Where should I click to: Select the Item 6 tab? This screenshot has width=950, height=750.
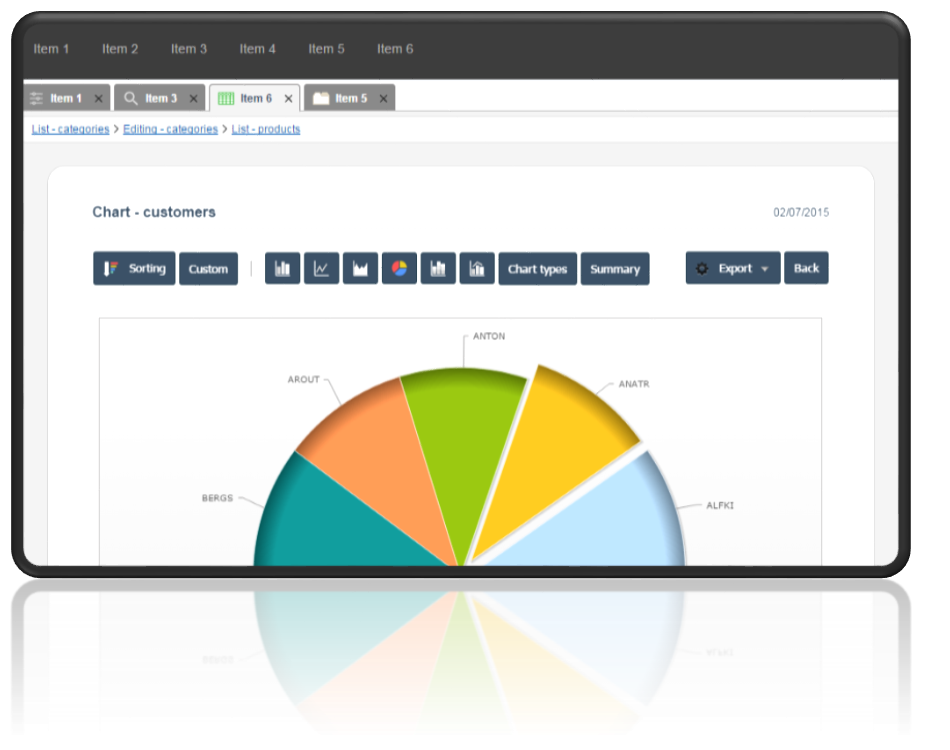(x=255, y=98)
